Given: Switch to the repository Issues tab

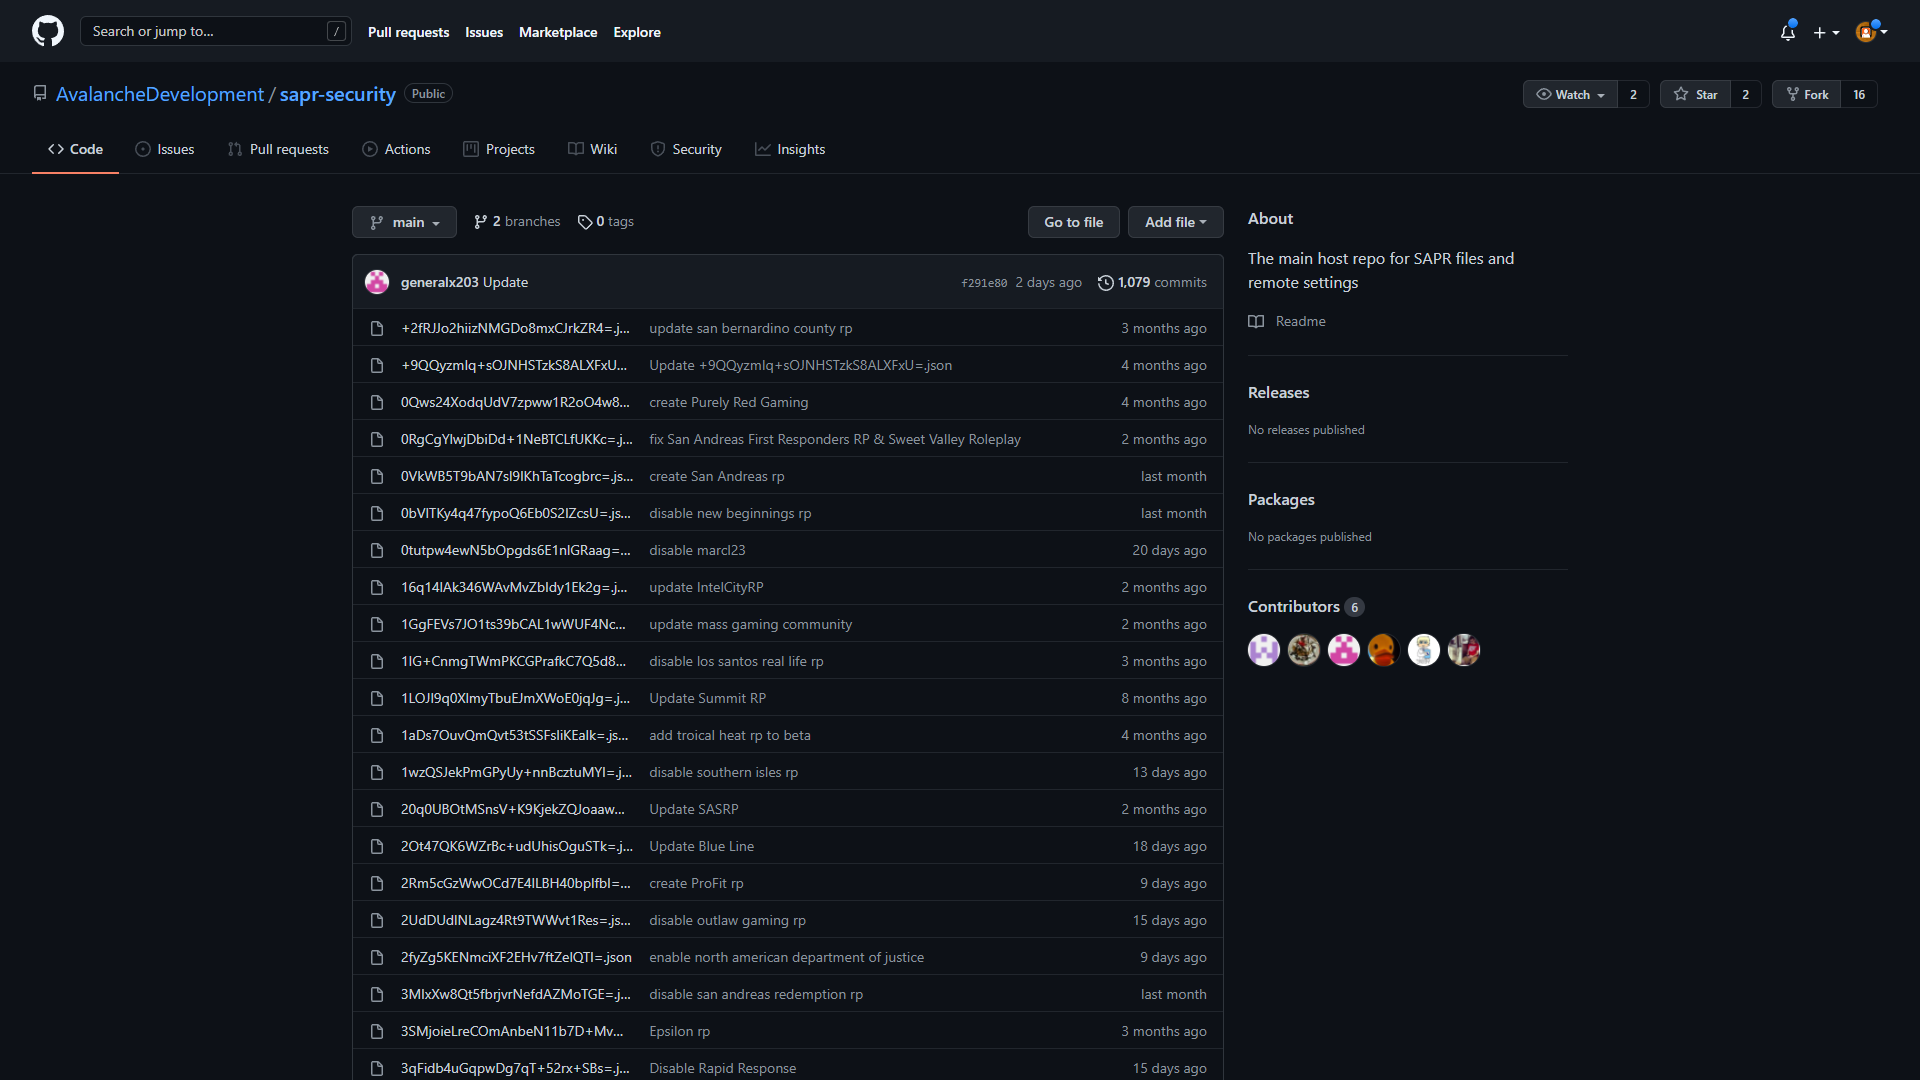Looking at the screenshot, I should [165, 149].
